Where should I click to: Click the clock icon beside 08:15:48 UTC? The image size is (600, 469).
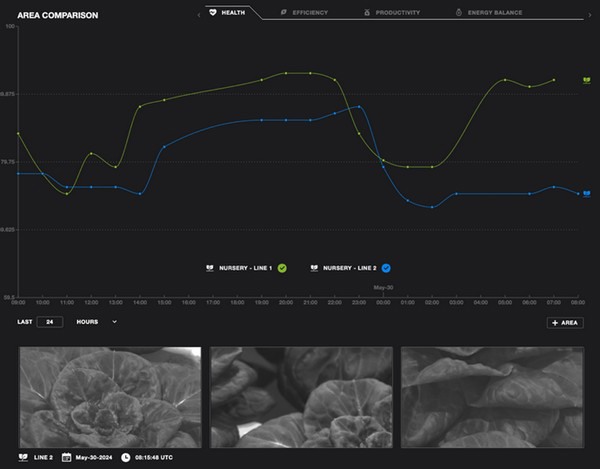point(126,457)
